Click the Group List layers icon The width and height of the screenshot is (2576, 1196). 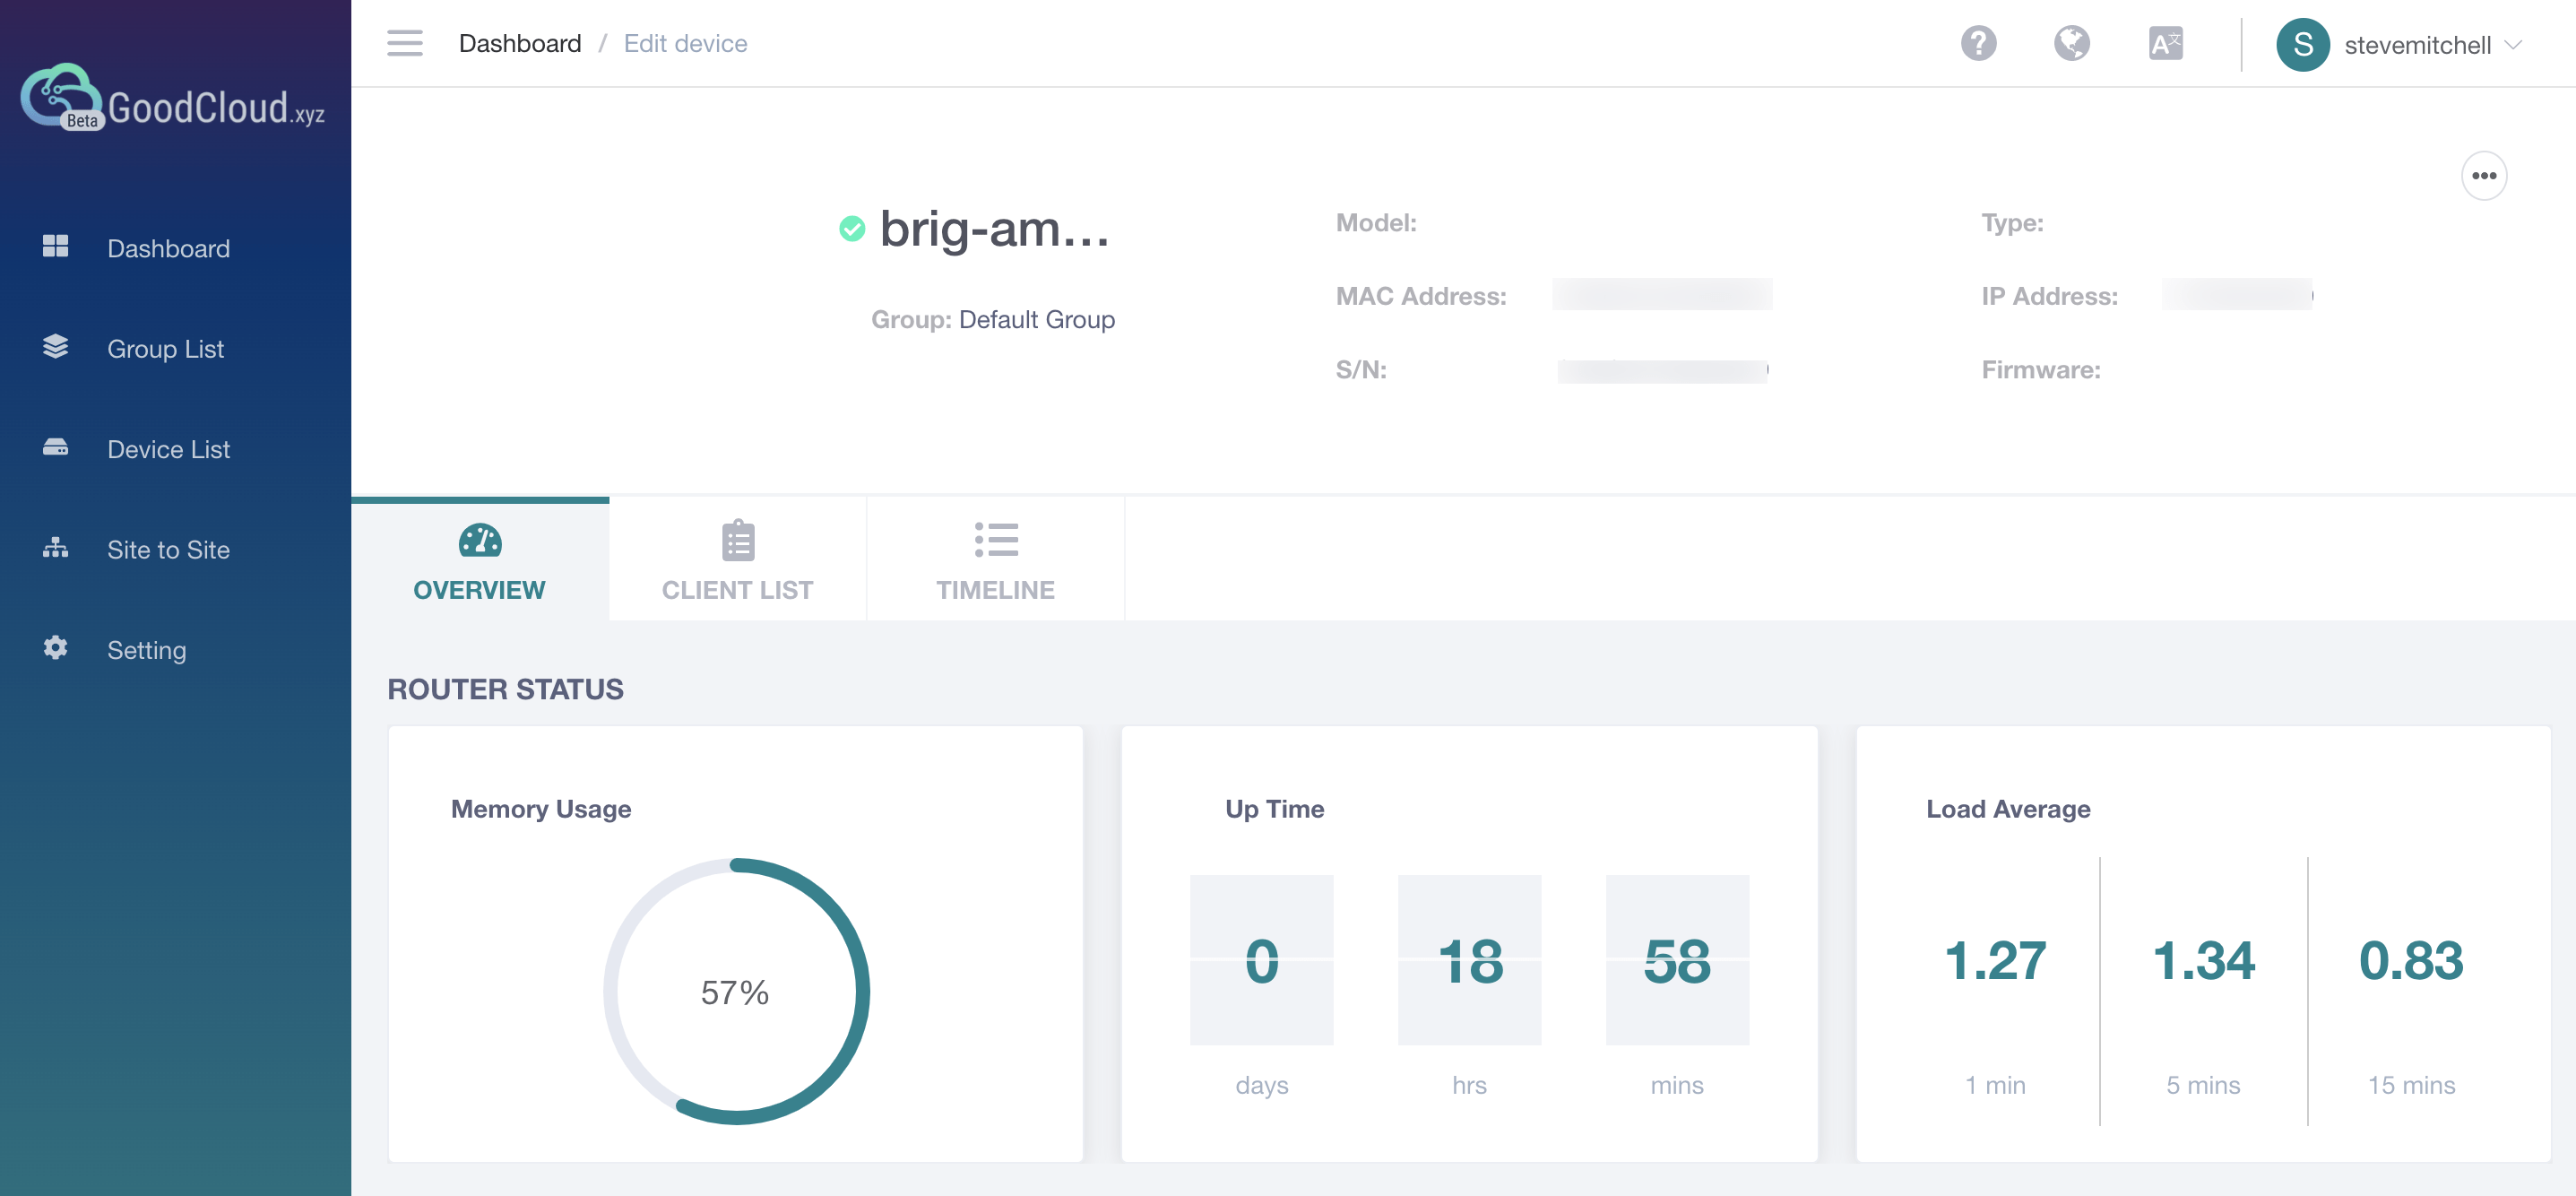[56, 347]
